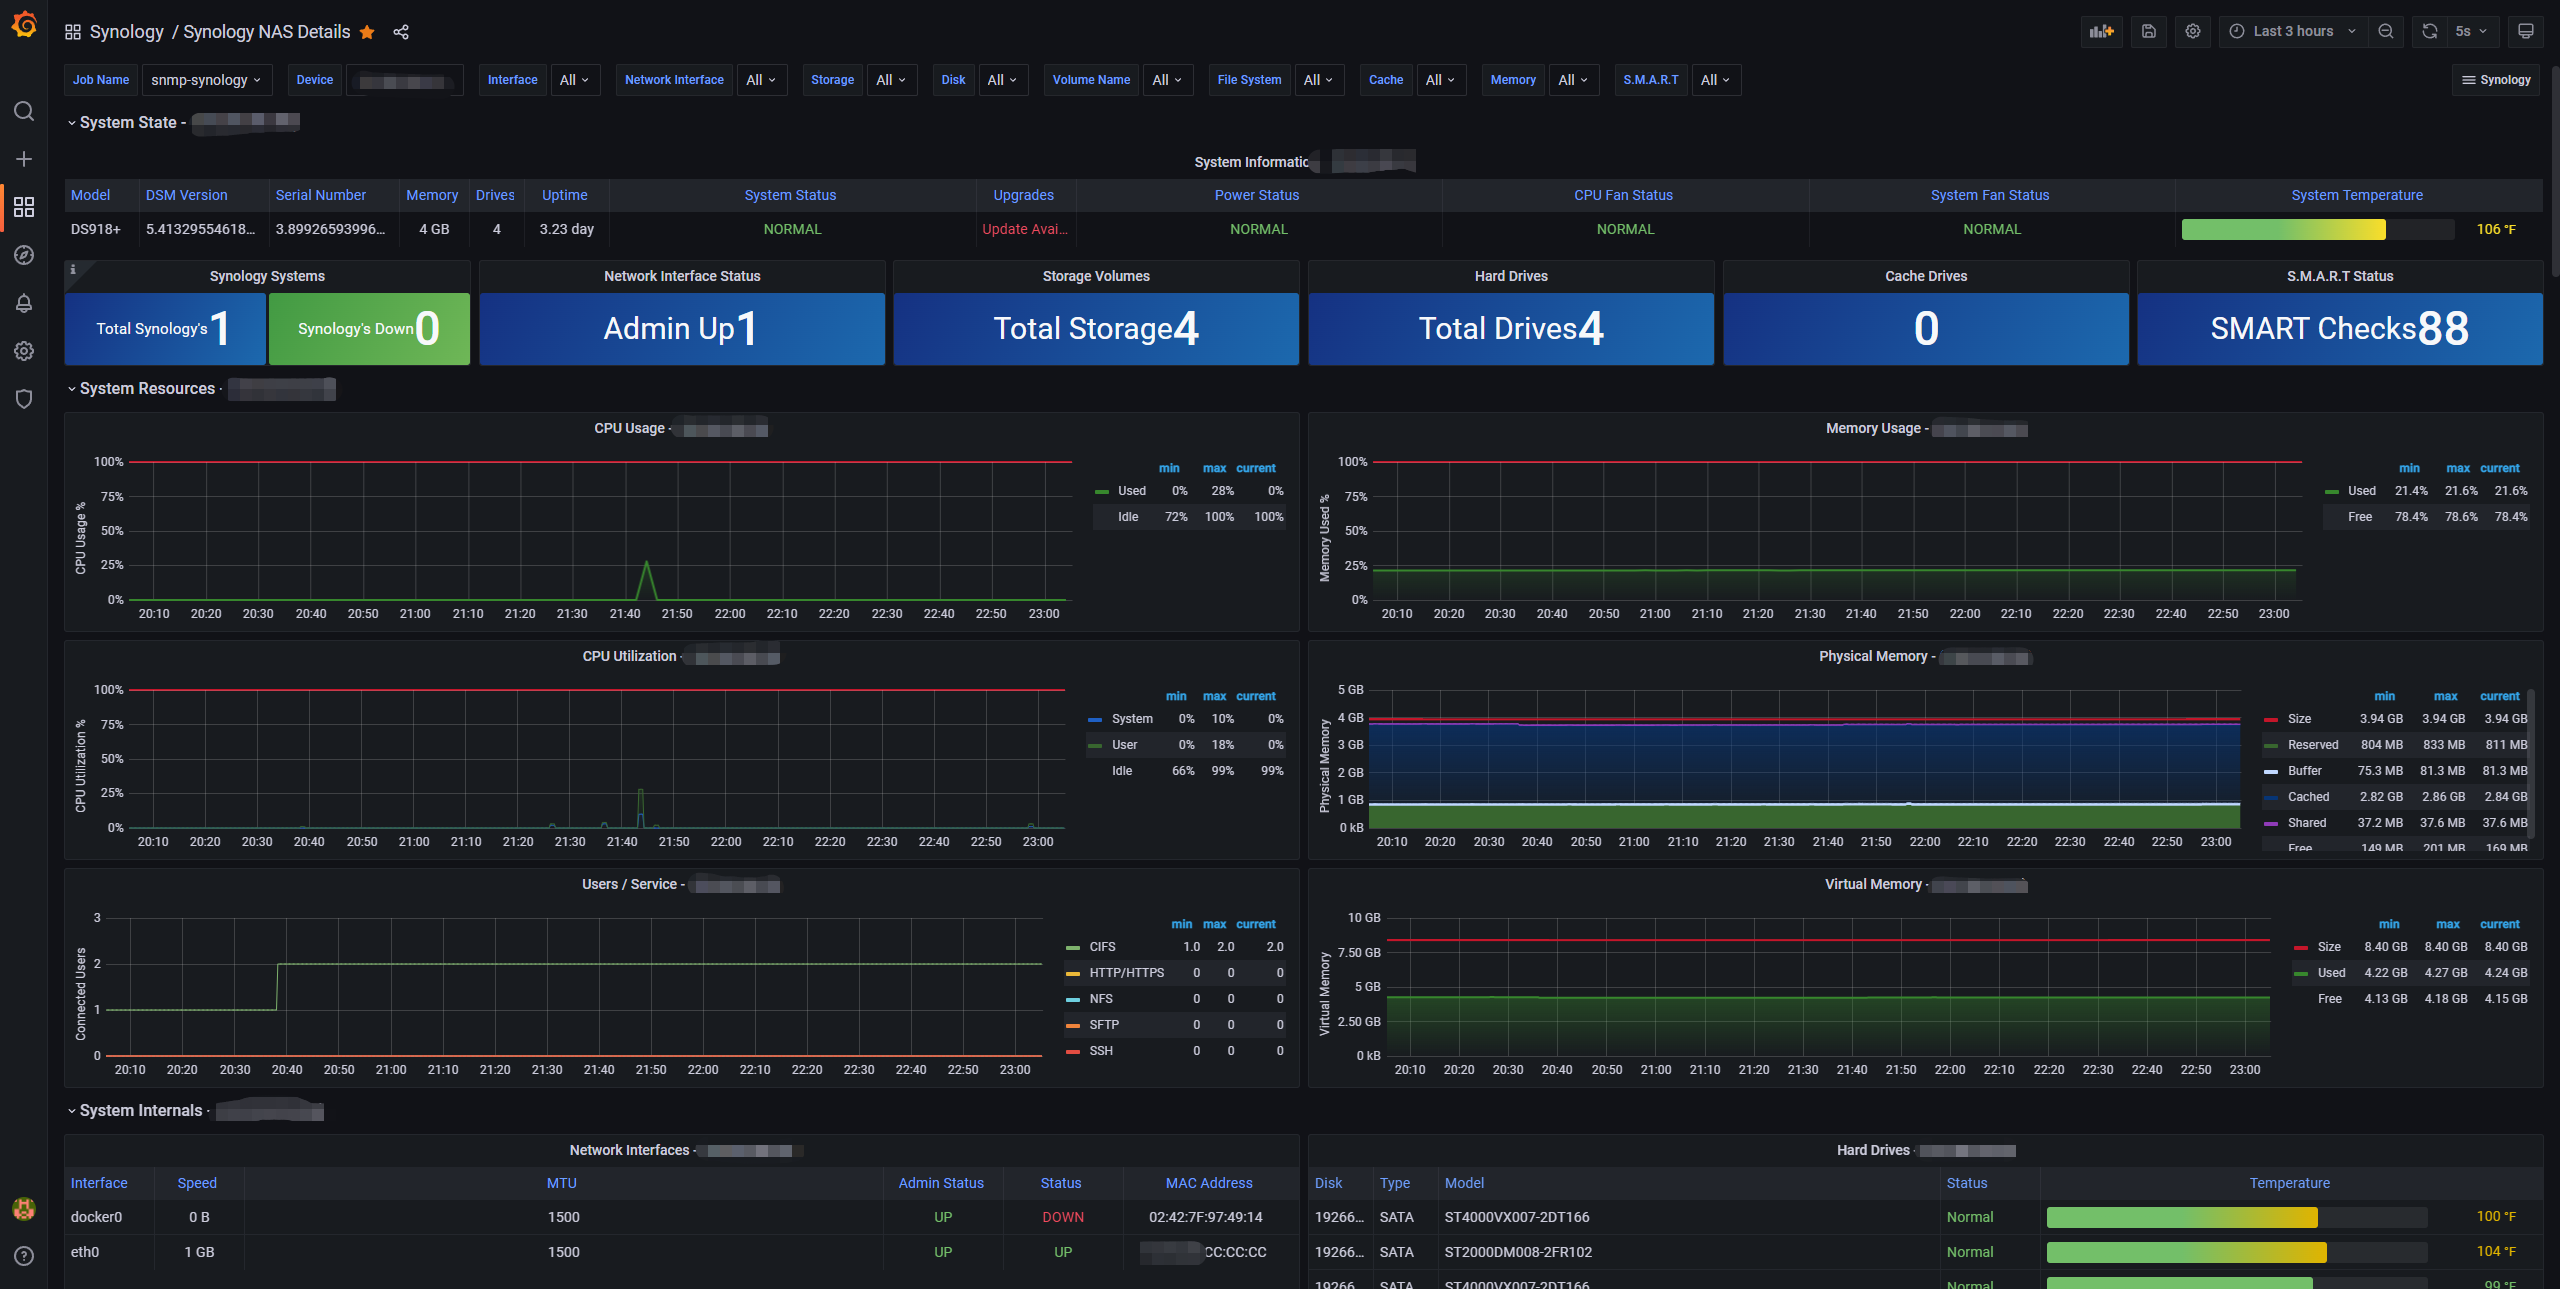The image size is (2560, 1289).
Task: Click the info icon on Synology Systems panel
Action: pyautogui.click(x=72, y=269)
